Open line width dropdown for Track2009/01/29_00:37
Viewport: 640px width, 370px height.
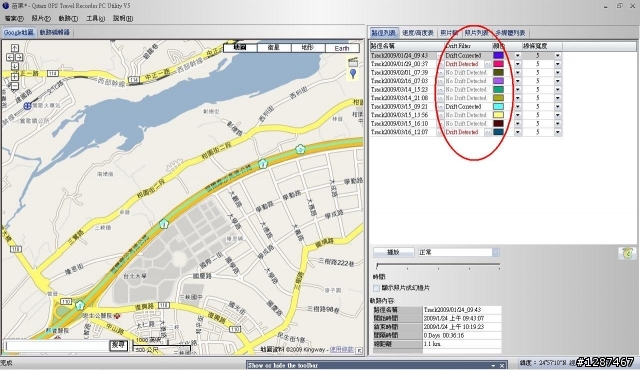[558, 64]
